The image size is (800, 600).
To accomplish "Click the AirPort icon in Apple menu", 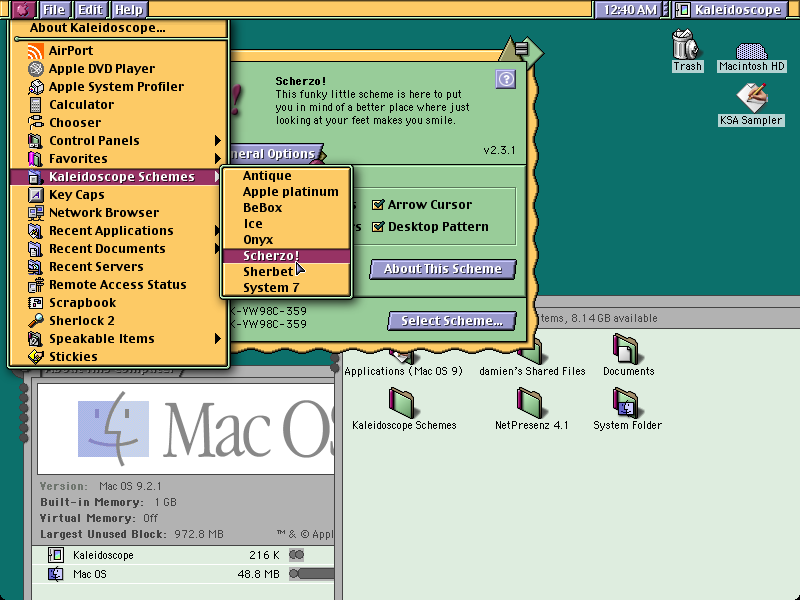I will point(35,51).
